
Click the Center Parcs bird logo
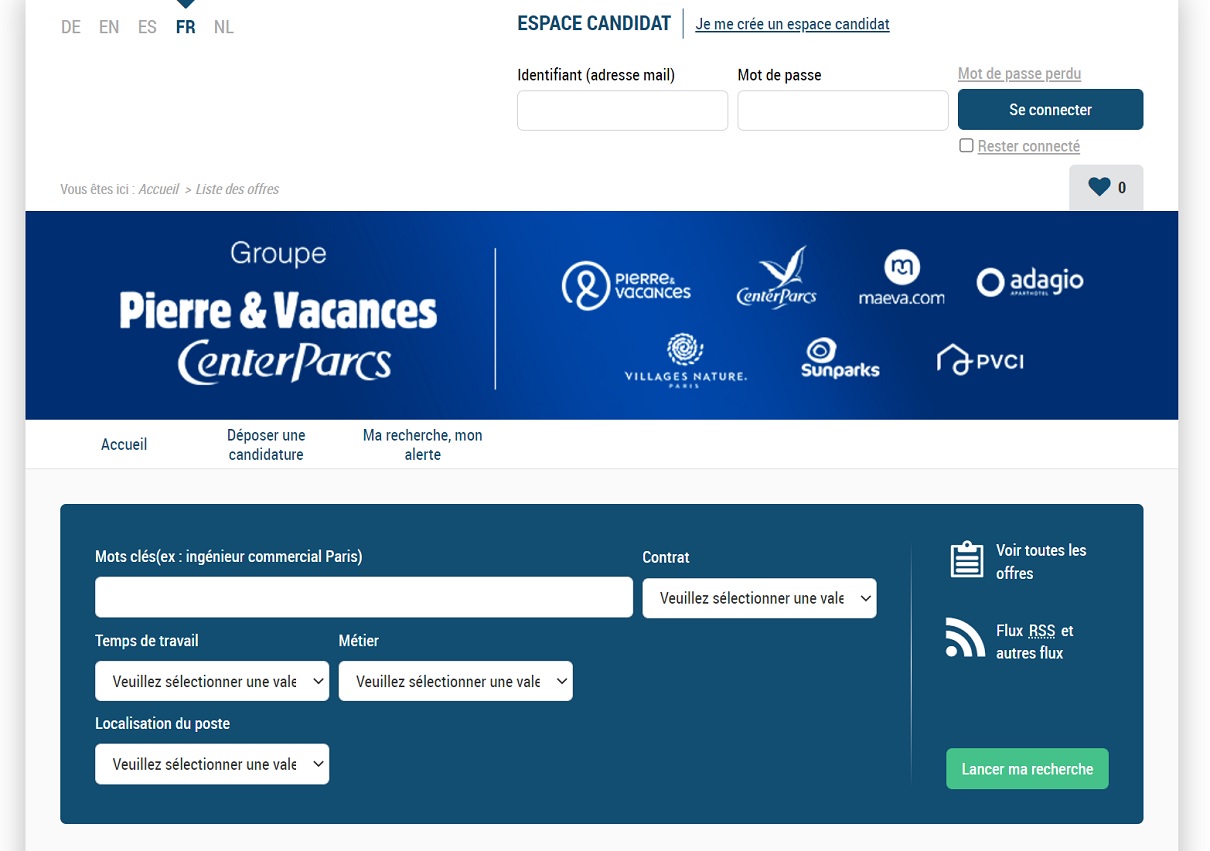click(x=777, y=279)
